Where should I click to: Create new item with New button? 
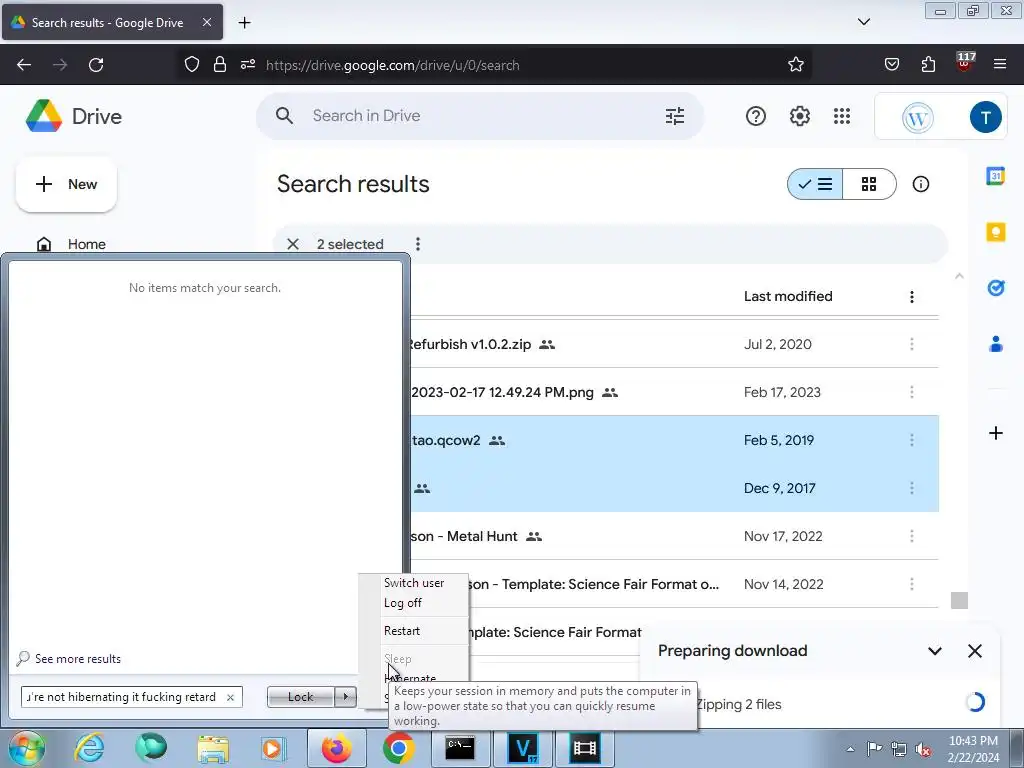click(66, 184)
